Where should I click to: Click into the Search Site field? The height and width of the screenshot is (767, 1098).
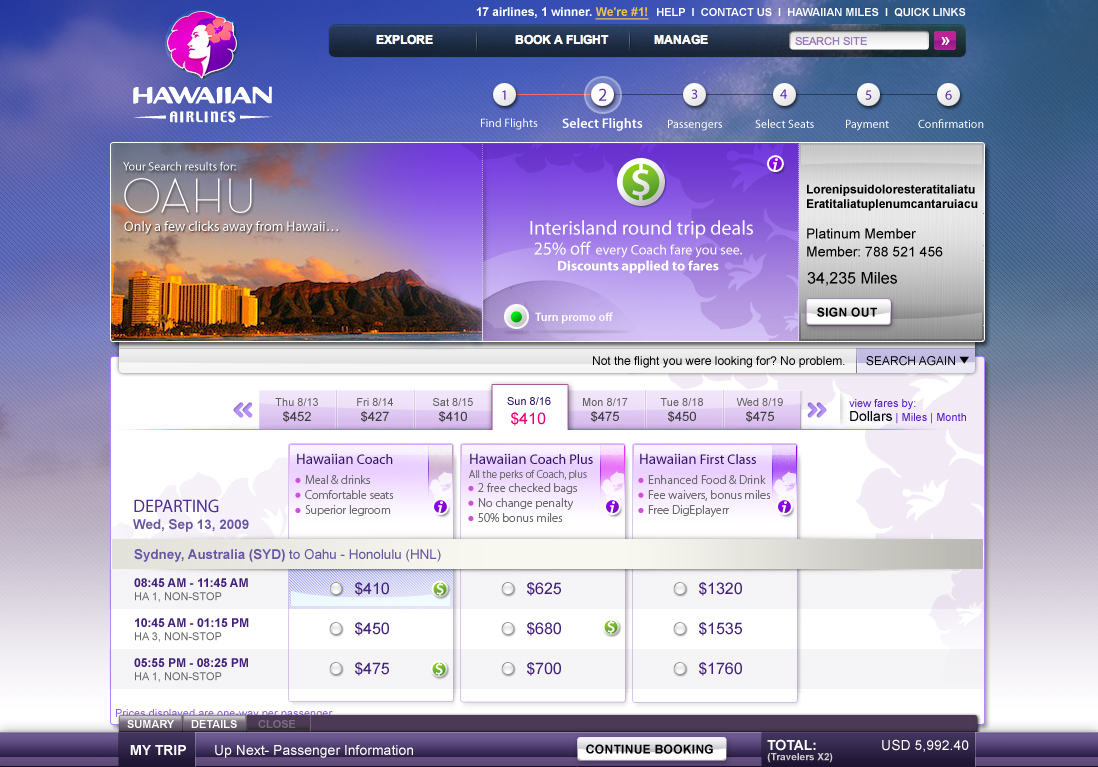[x=859, y=41]
